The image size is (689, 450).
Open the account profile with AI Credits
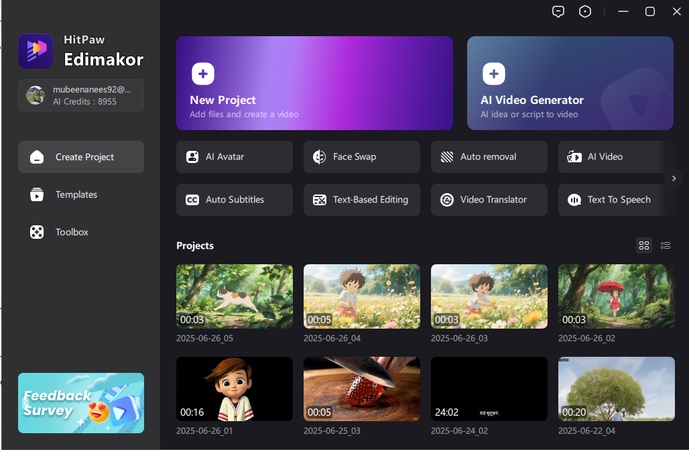81,95
